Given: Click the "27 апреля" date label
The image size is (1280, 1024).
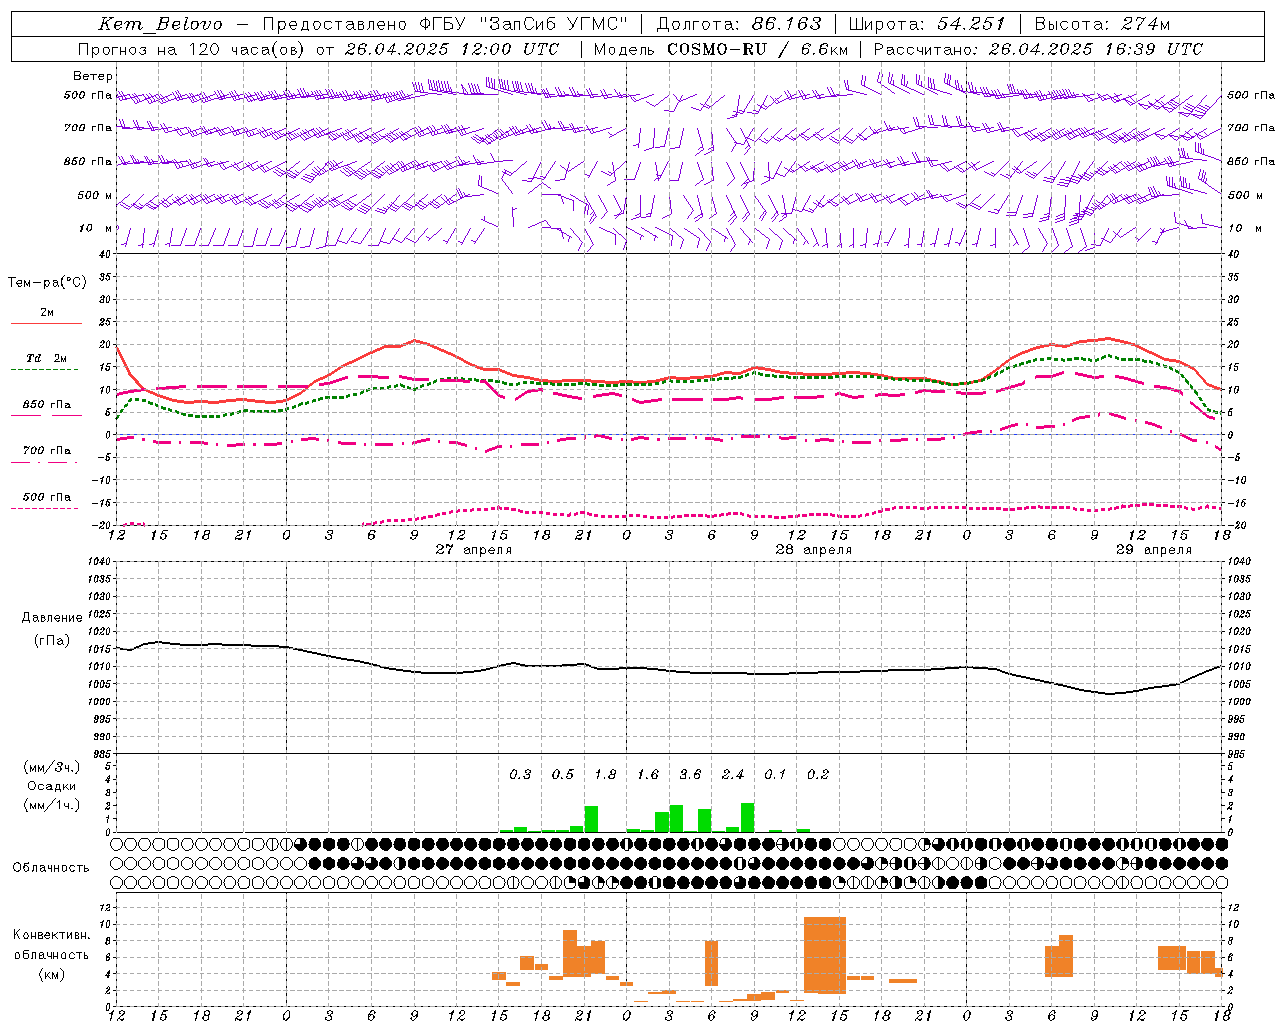Looking at the screenshot, I should (474, 550).
